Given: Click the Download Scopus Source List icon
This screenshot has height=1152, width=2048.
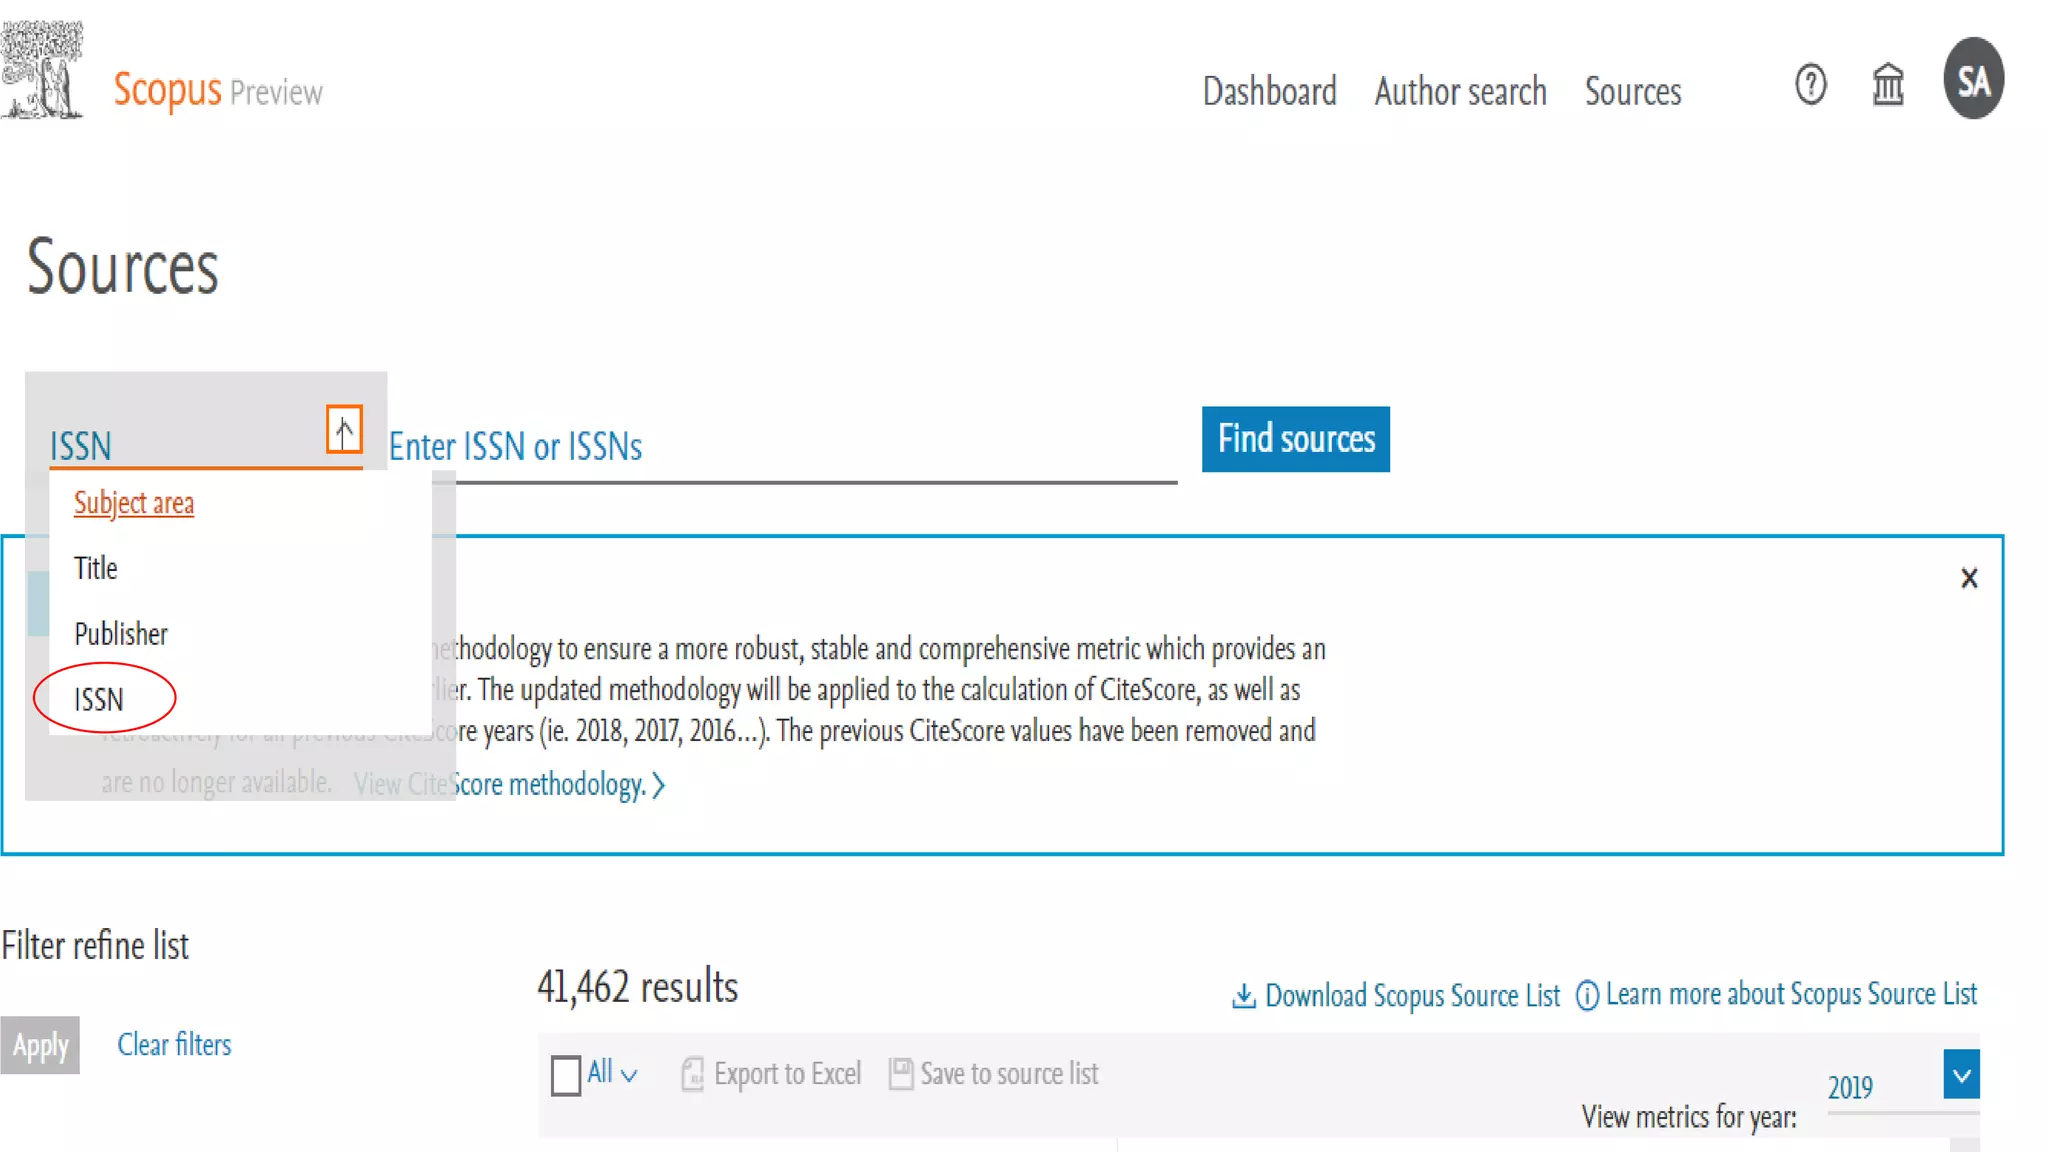Looking at the screenshot, I should point(1243,996).
